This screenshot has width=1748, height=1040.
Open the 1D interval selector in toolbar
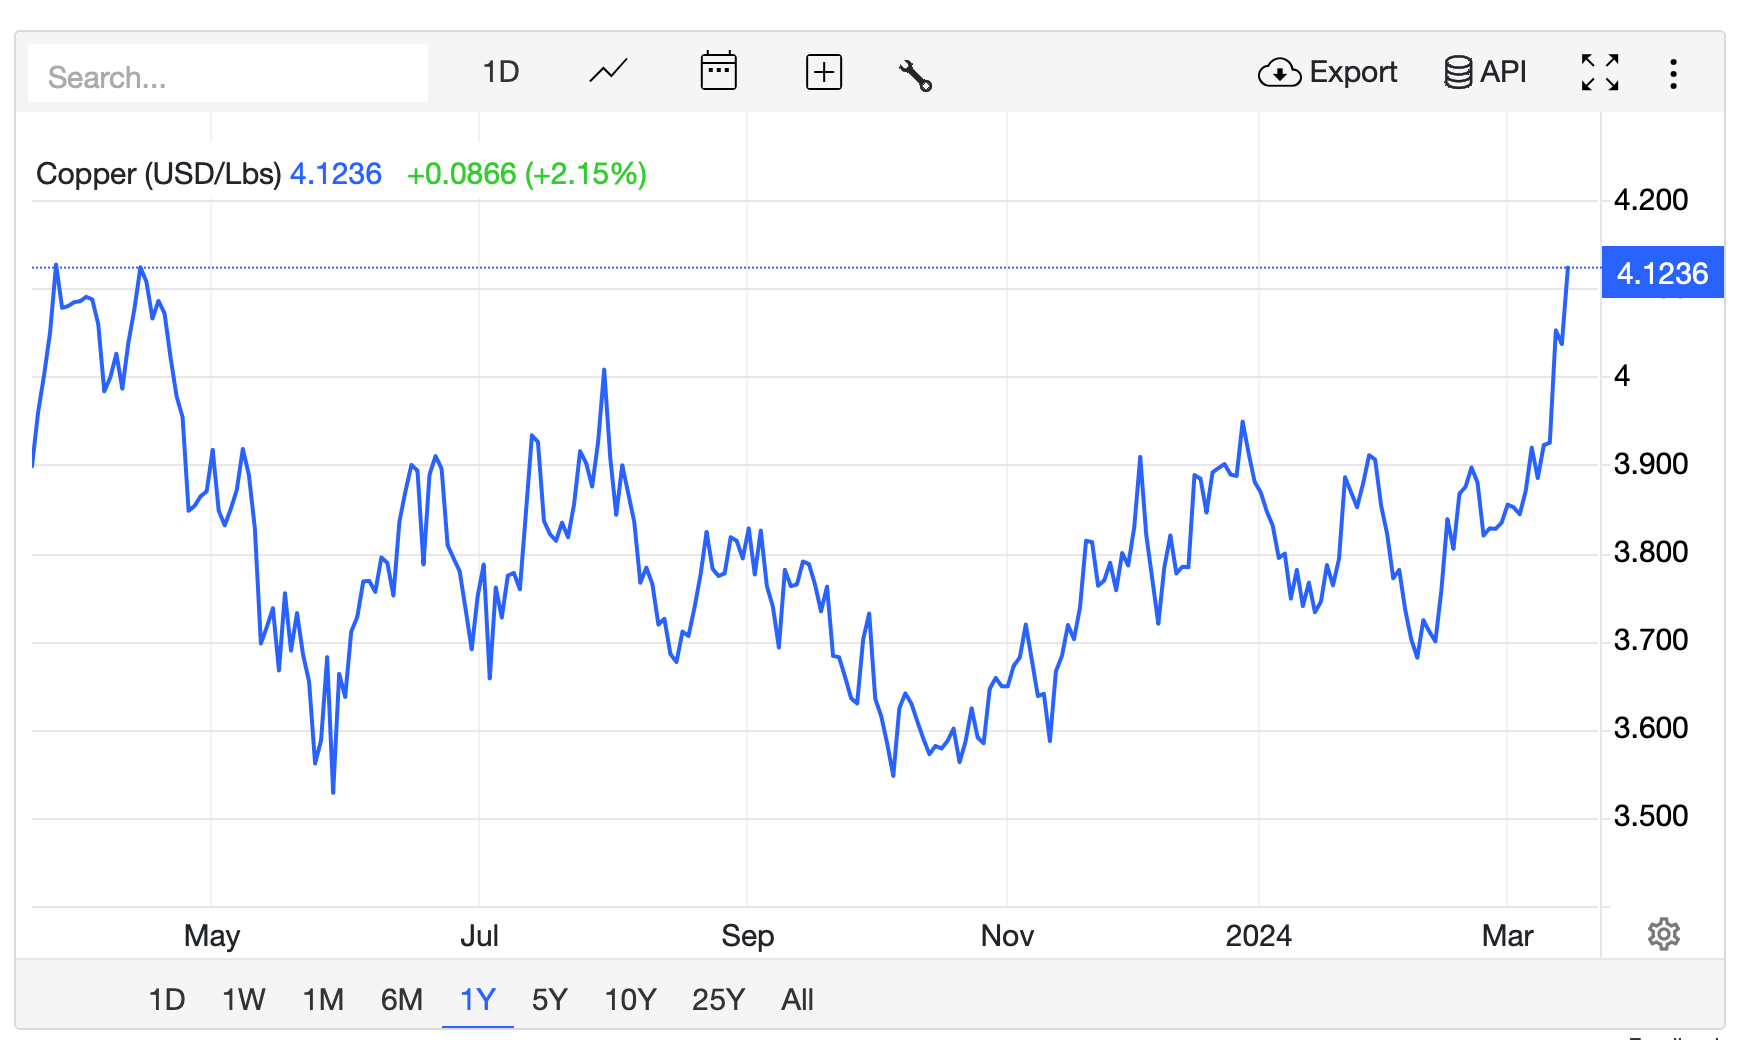500,72
